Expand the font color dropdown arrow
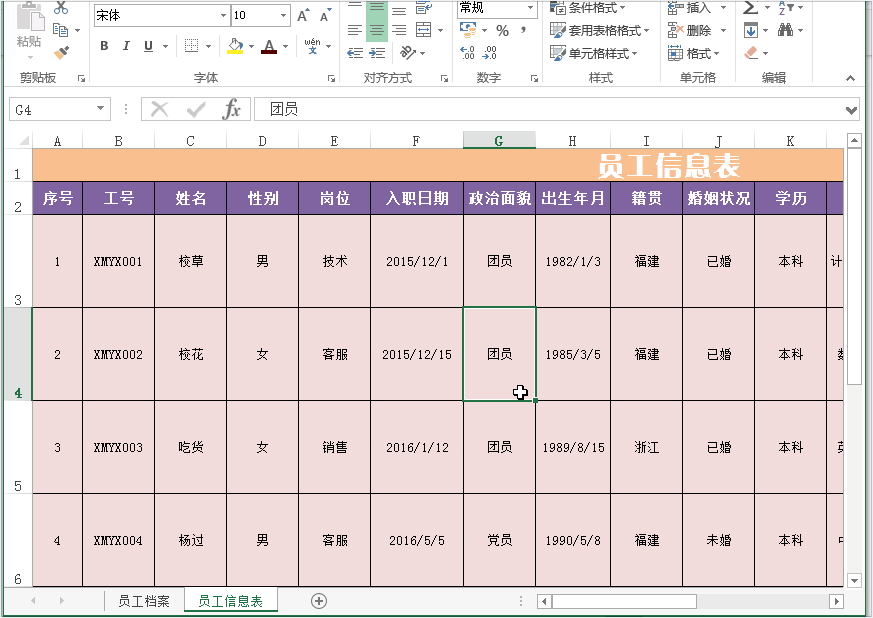Image resolution: width=873 pixels, height=618 pixels. [x=286, y=46]
